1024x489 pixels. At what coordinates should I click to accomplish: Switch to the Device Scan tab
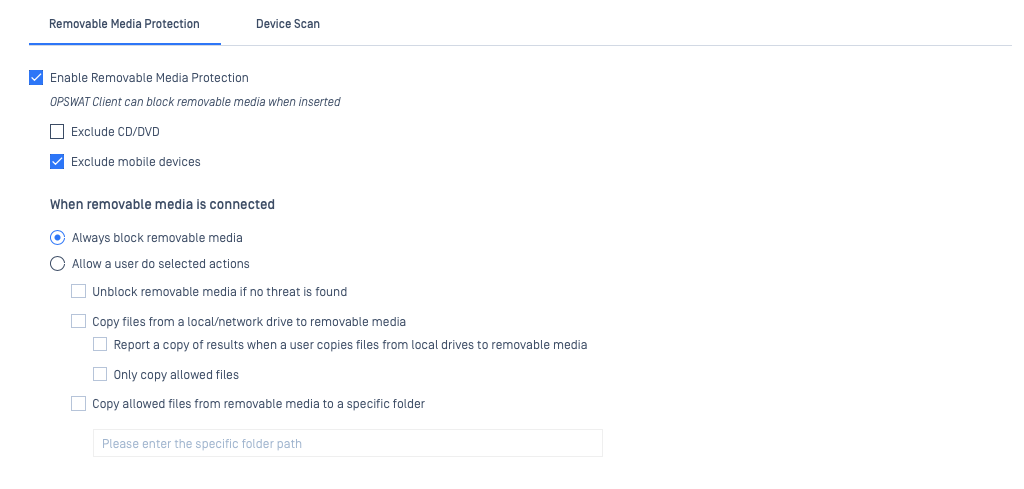pyautogui.click(x=287, y=24)
